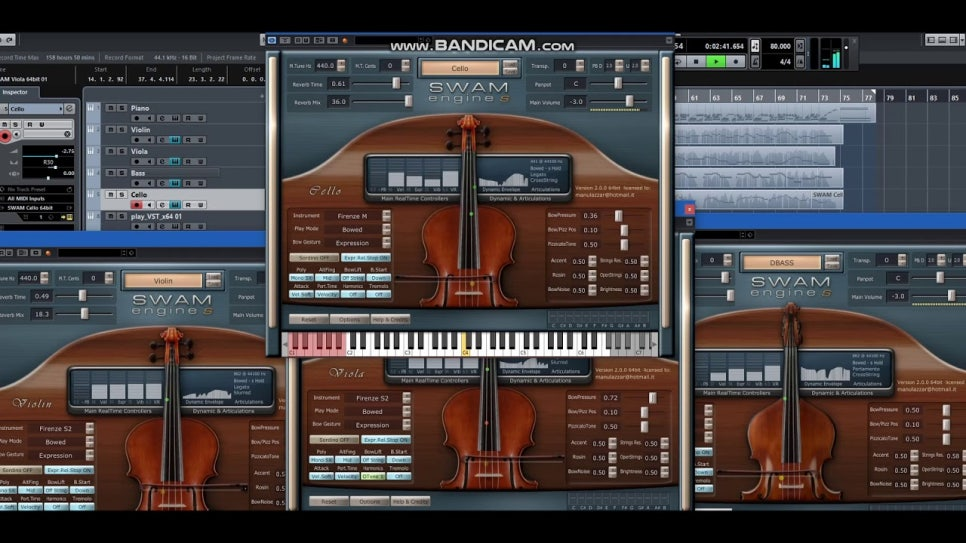
Task: Click the transport Record button
Action: [x=735, y=62]
